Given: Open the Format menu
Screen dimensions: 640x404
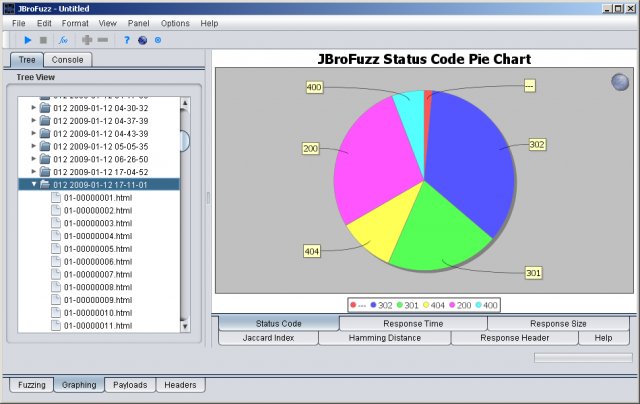Looking at the screenshot, I should coord(75,23).
